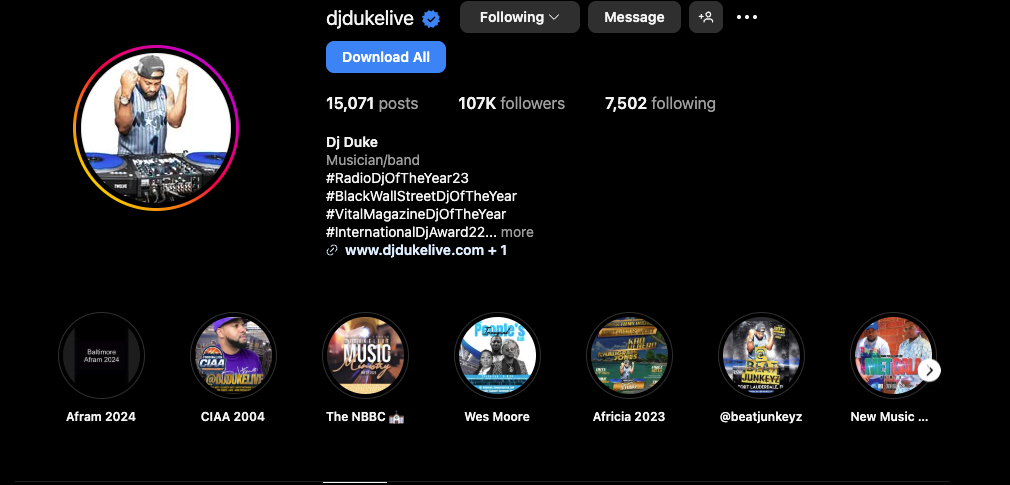Show next highlights with arrow button
The image size is (1010, 485).
click(929, 370)
